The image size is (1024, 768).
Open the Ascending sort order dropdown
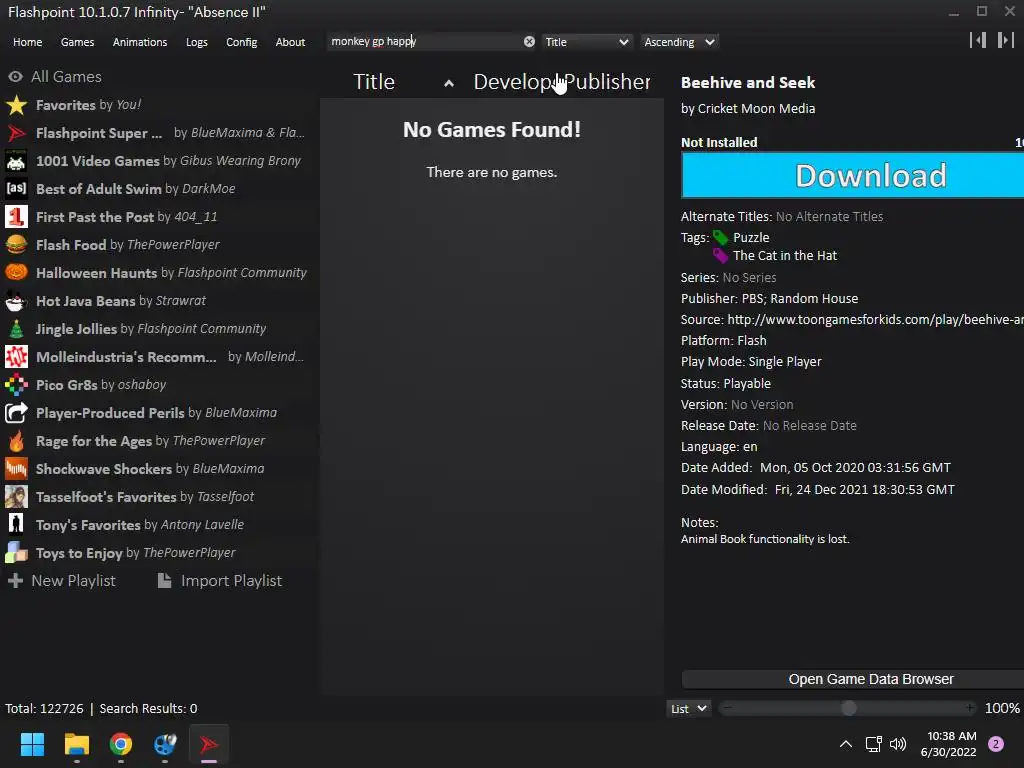point(679,42)
